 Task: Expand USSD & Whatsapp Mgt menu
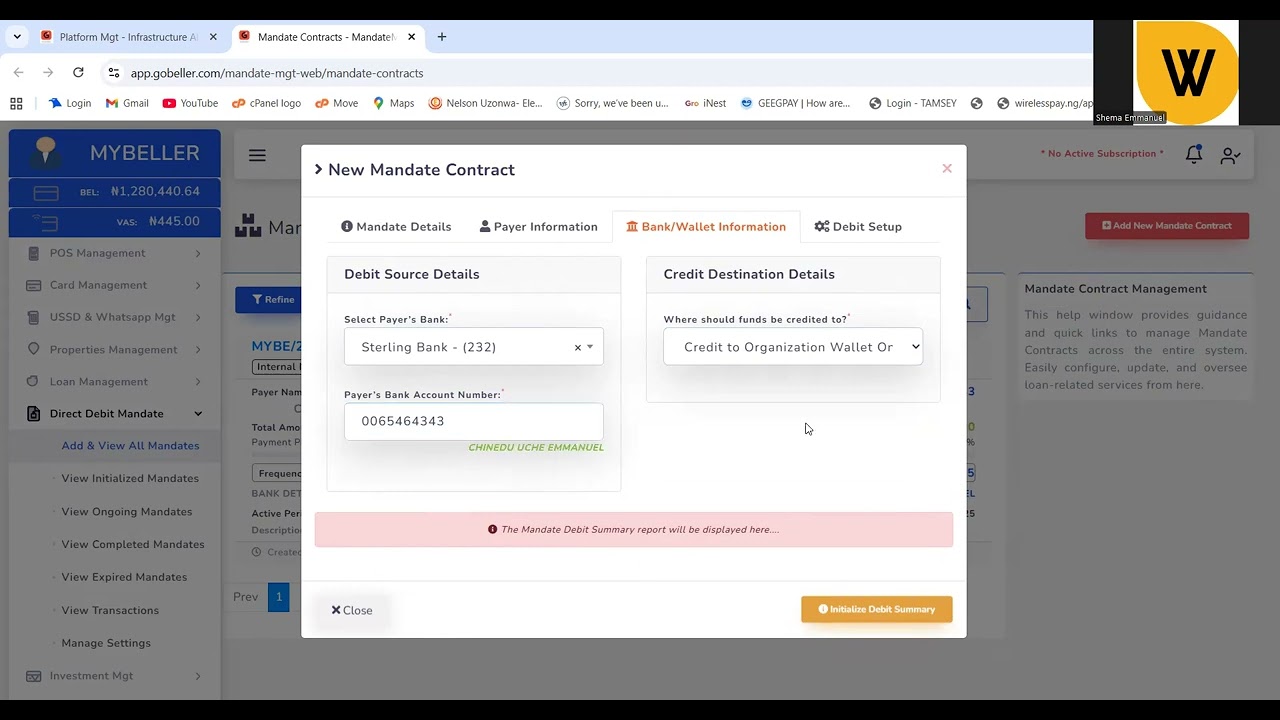[x=115, y=317]
